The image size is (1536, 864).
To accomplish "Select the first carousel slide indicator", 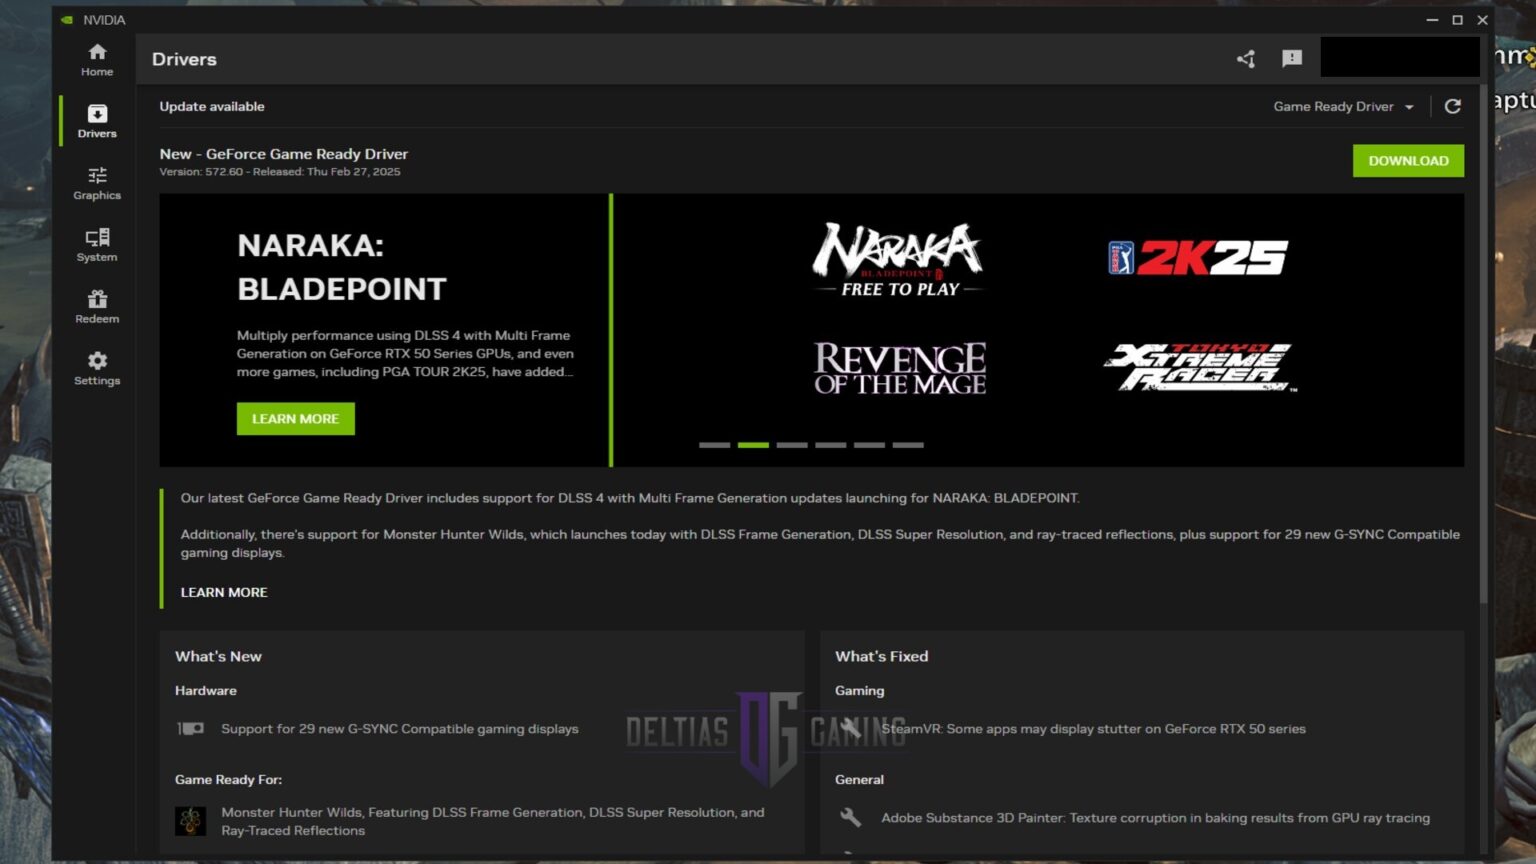I will point(714,445).
